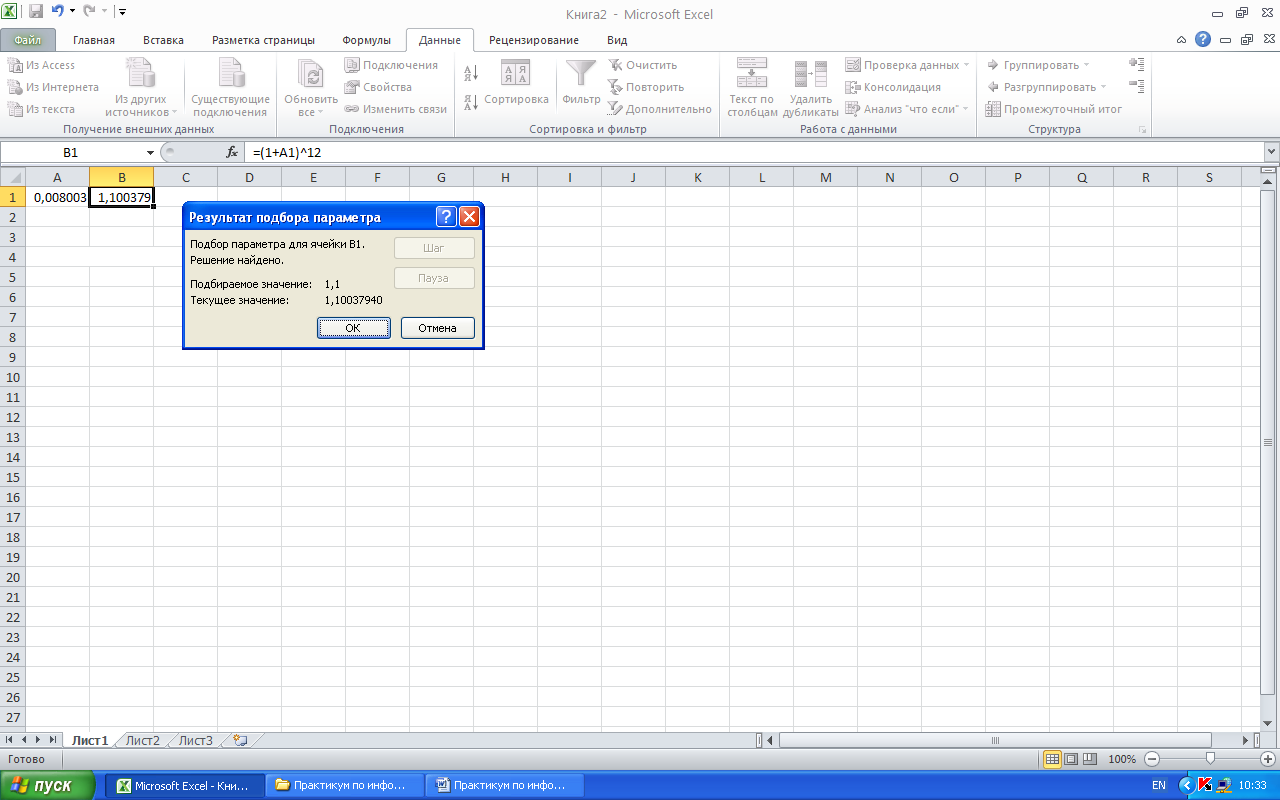Open From Other Sources (Из других источников) dropdown

pos(140,87)
